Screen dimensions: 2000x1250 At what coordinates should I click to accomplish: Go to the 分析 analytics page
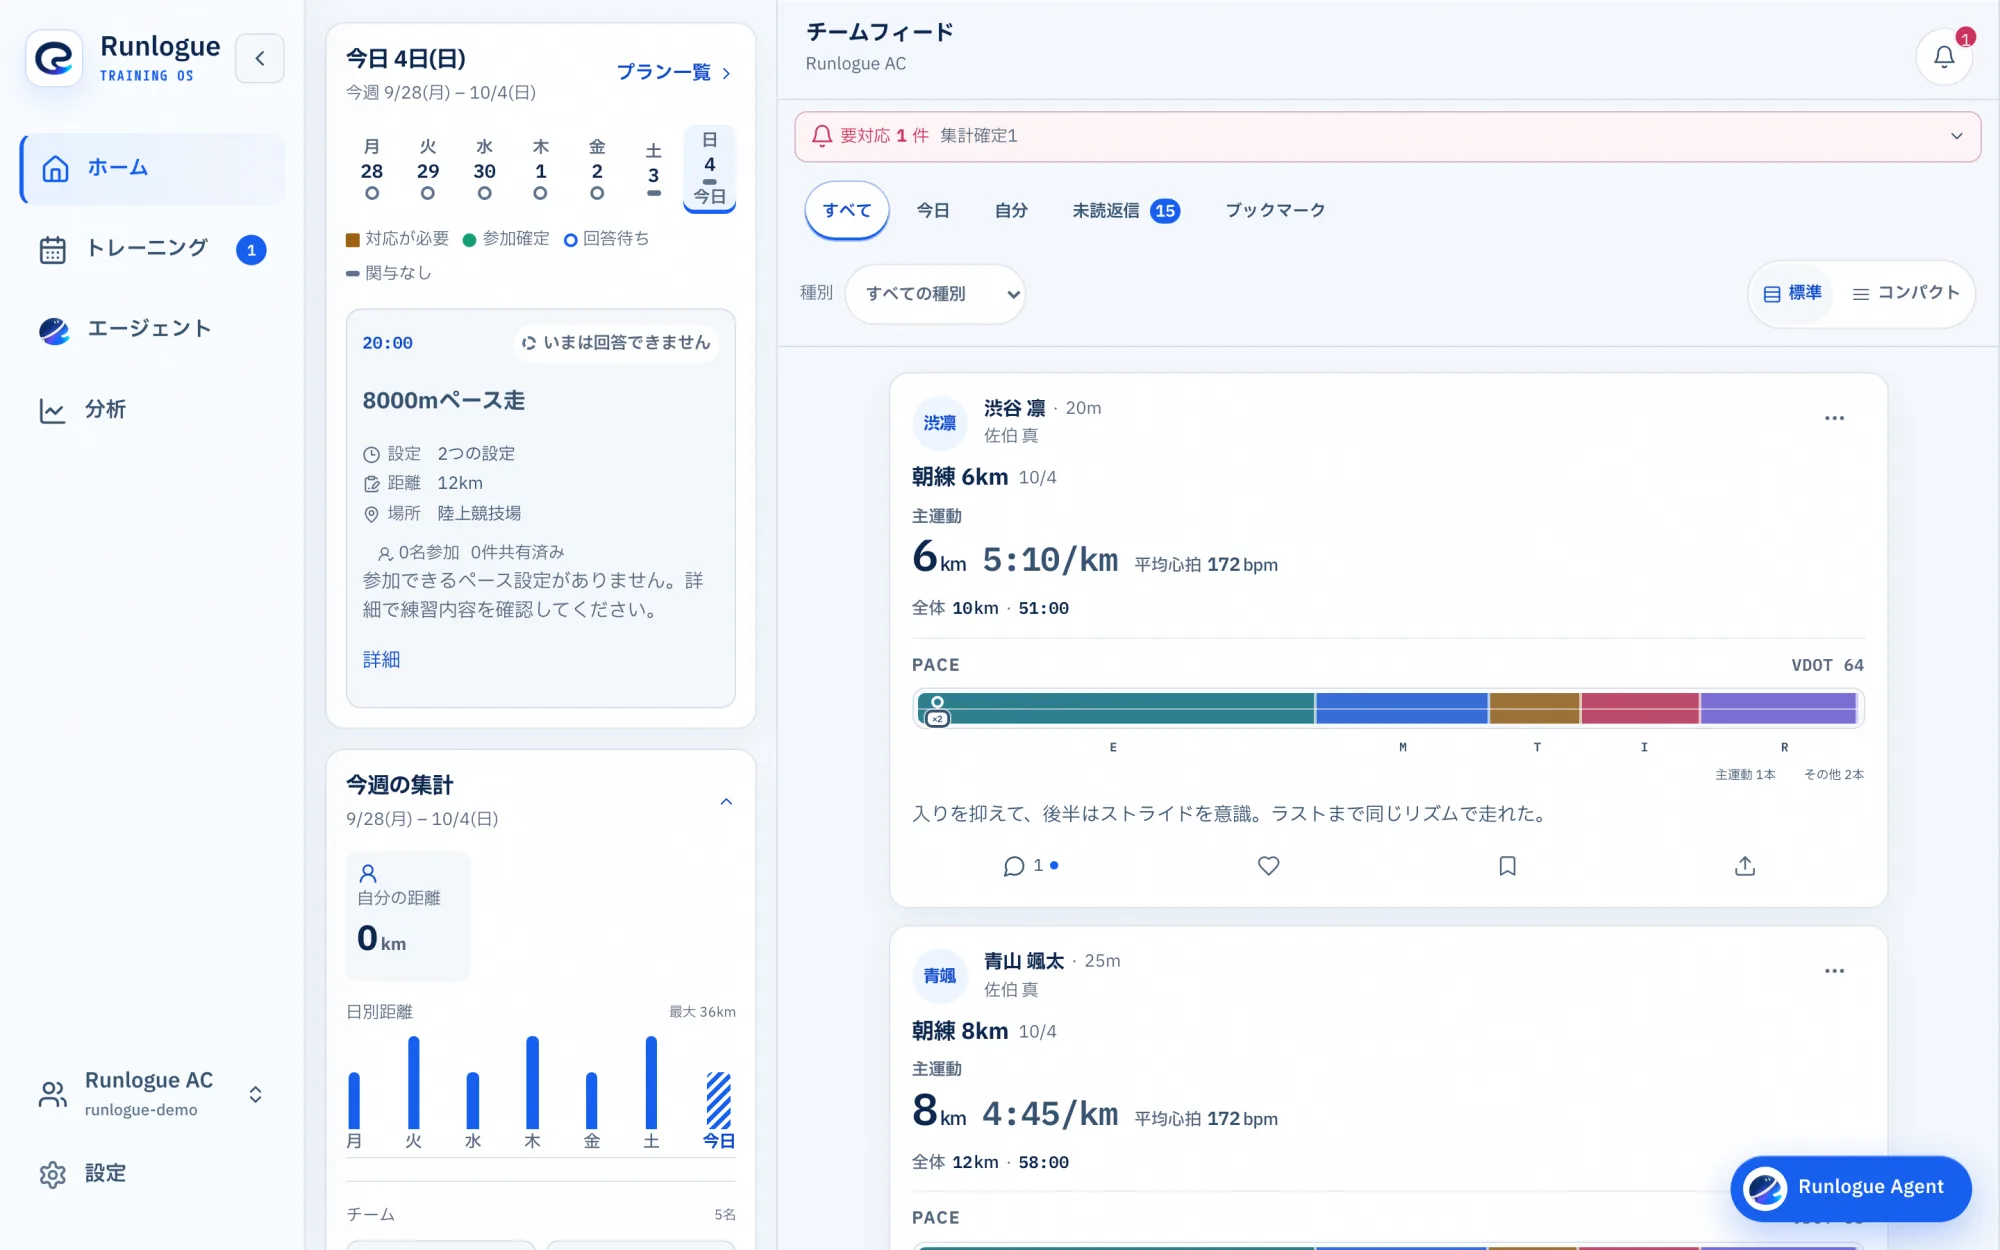(x=152, y=409)
